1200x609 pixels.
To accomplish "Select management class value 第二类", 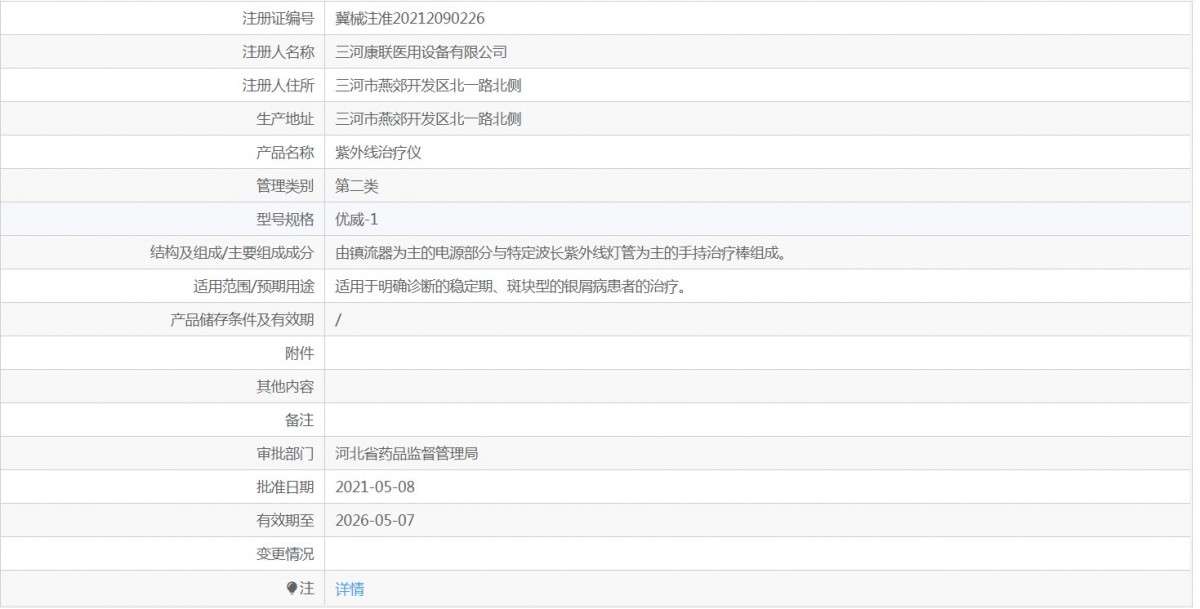I will pos(357,186).
